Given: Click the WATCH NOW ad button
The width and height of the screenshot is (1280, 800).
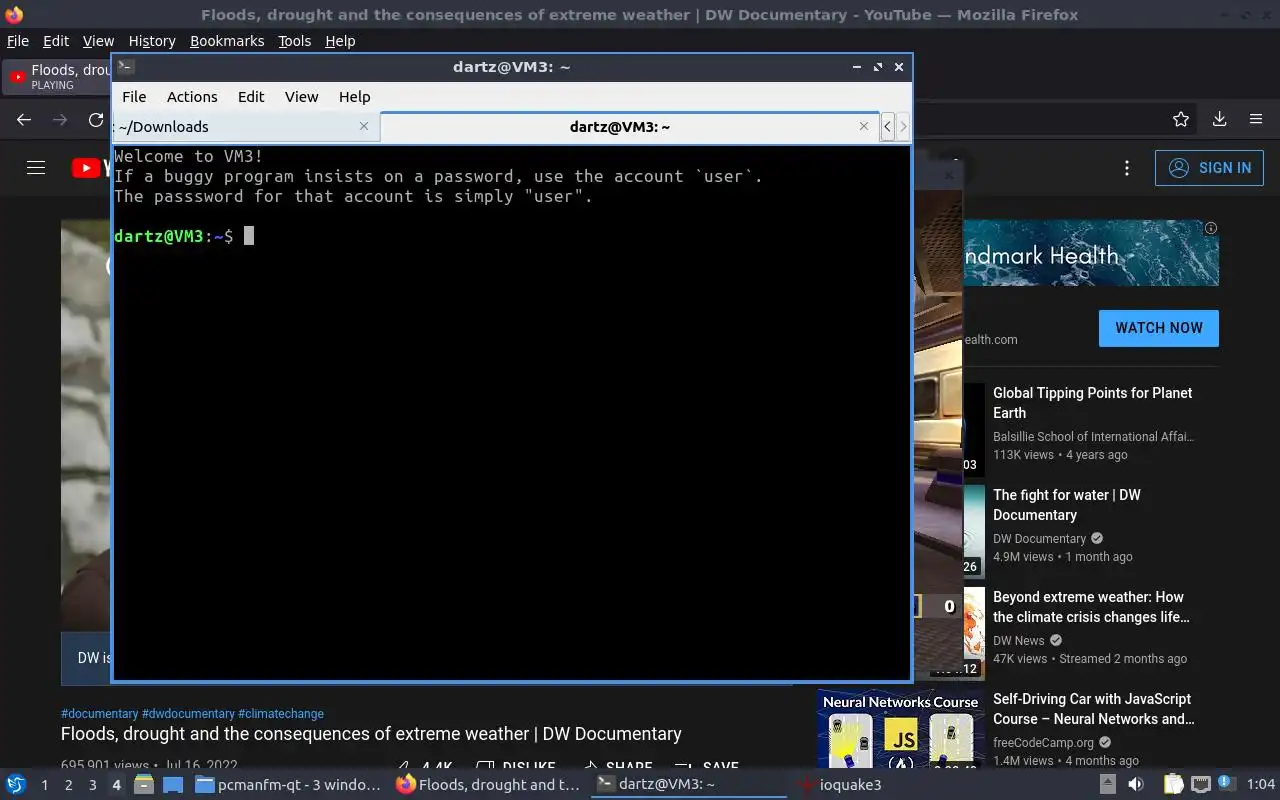Looking at the screenshot, I should [x=1159, y=328].
